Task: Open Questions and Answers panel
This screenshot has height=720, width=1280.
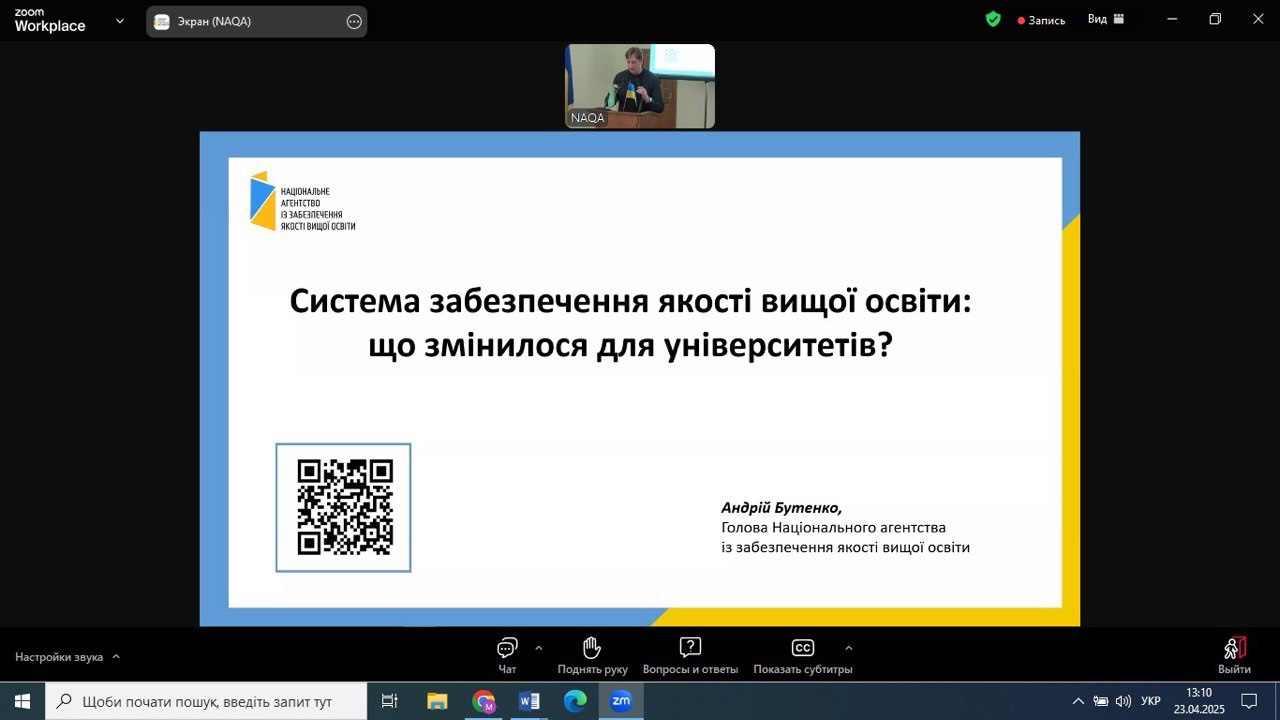Action: point(690,654)
